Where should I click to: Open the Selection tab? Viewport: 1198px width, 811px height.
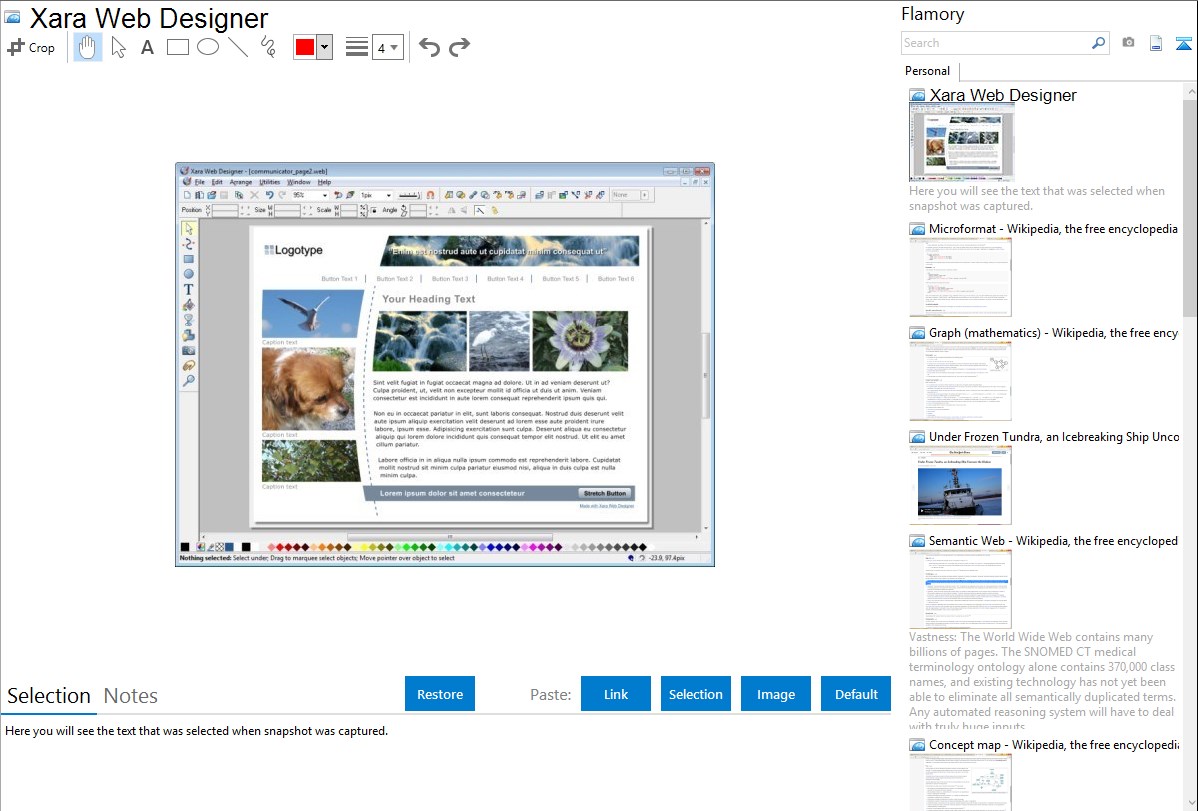(49, 696)
